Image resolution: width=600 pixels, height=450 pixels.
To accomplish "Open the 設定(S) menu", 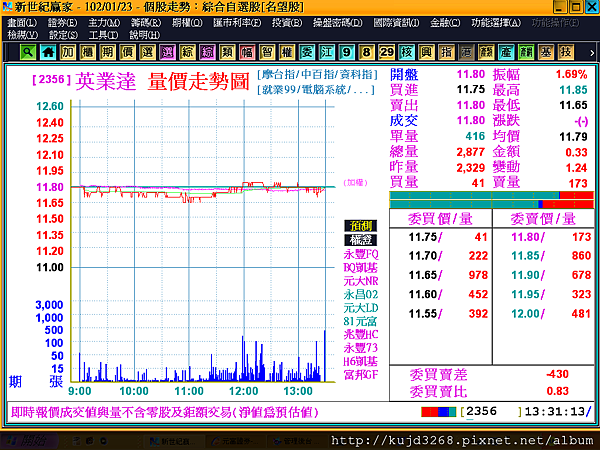I will coord(63,35).
